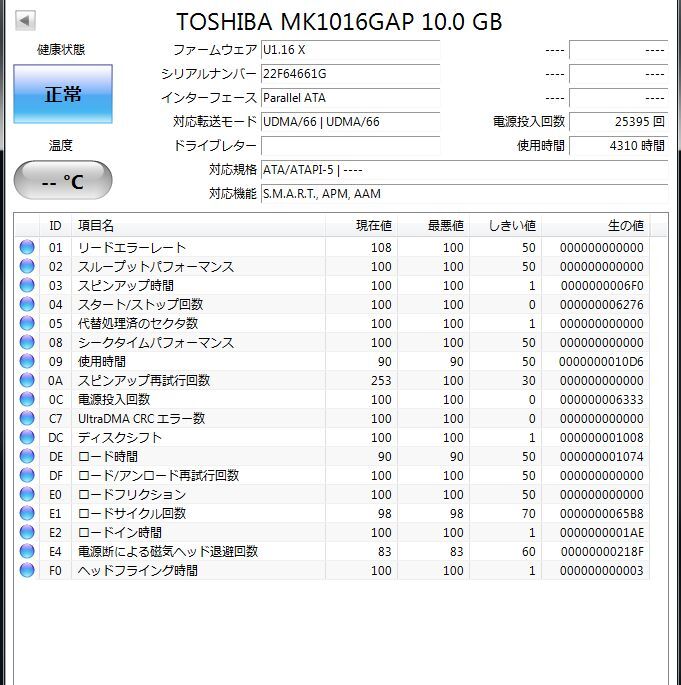Select the ロードイン時間 row name
The width and height of the screenshot is (681, 685).
[x=120, y=533]
